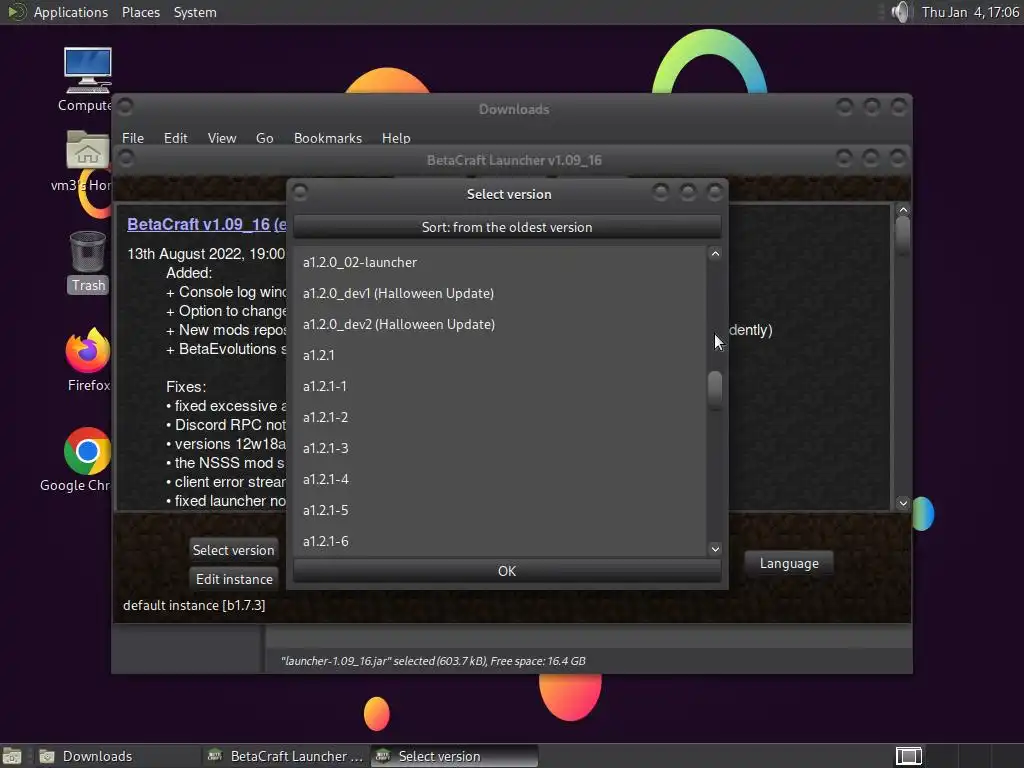
Task: Click the BetaCraft Launcher window menu button
Action: 126,158
